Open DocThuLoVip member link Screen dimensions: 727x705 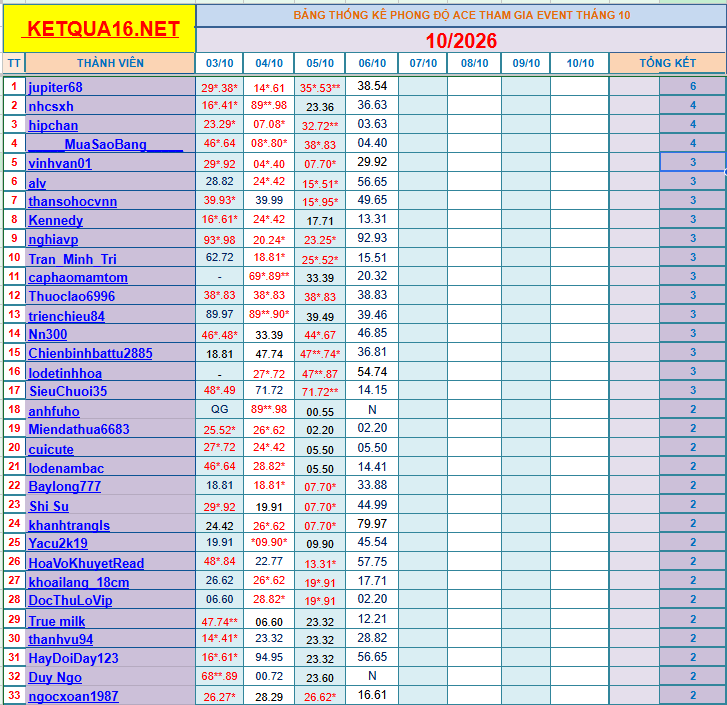[x=70, y=600]
